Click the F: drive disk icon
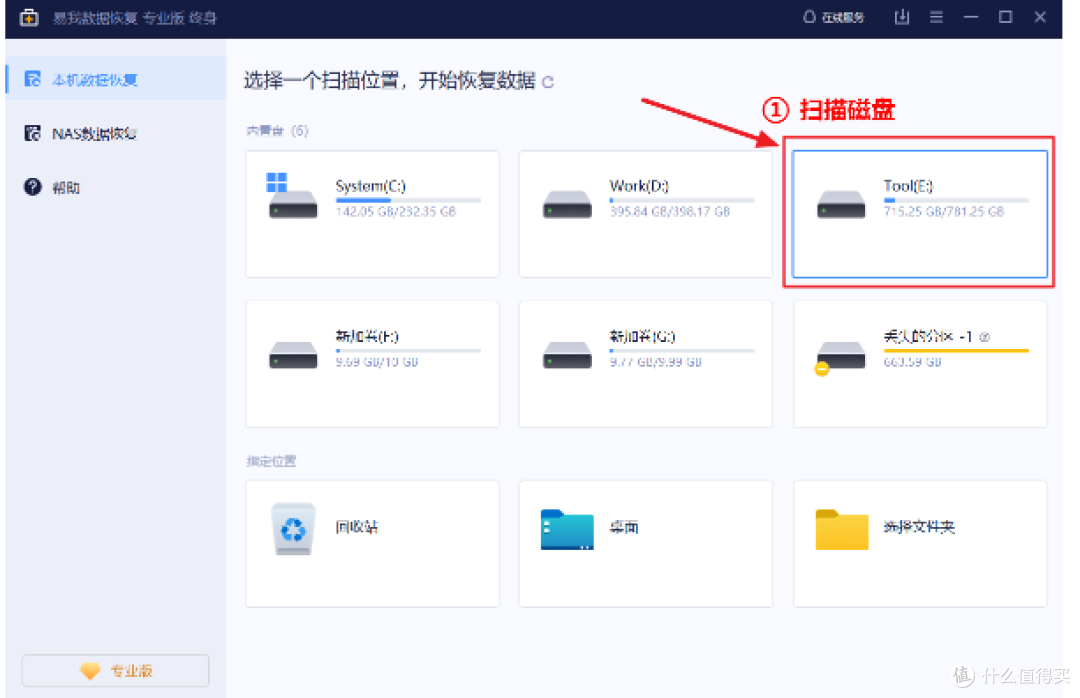This screenshot has width=1080, height=698. click(293, 355)
